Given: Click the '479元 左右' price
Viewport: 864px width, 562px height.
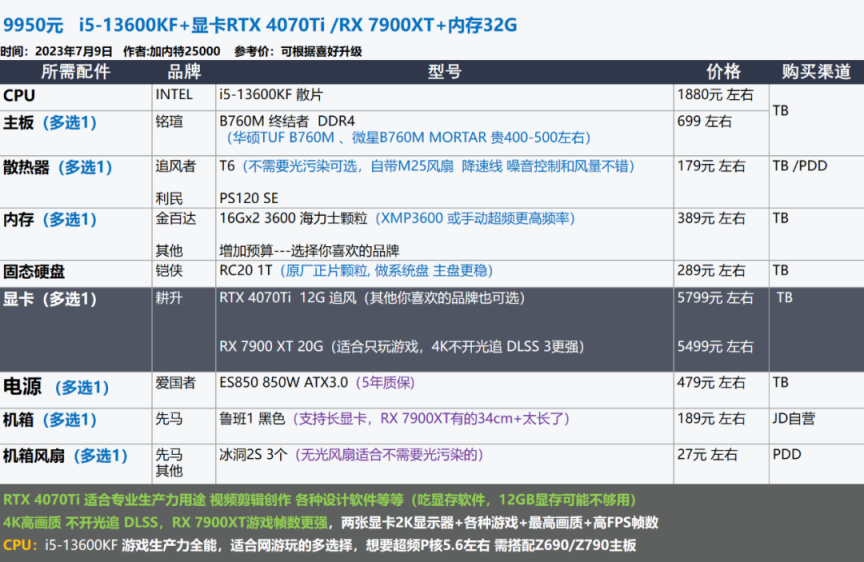Looking at the screenshot, I should coord(711,382).
